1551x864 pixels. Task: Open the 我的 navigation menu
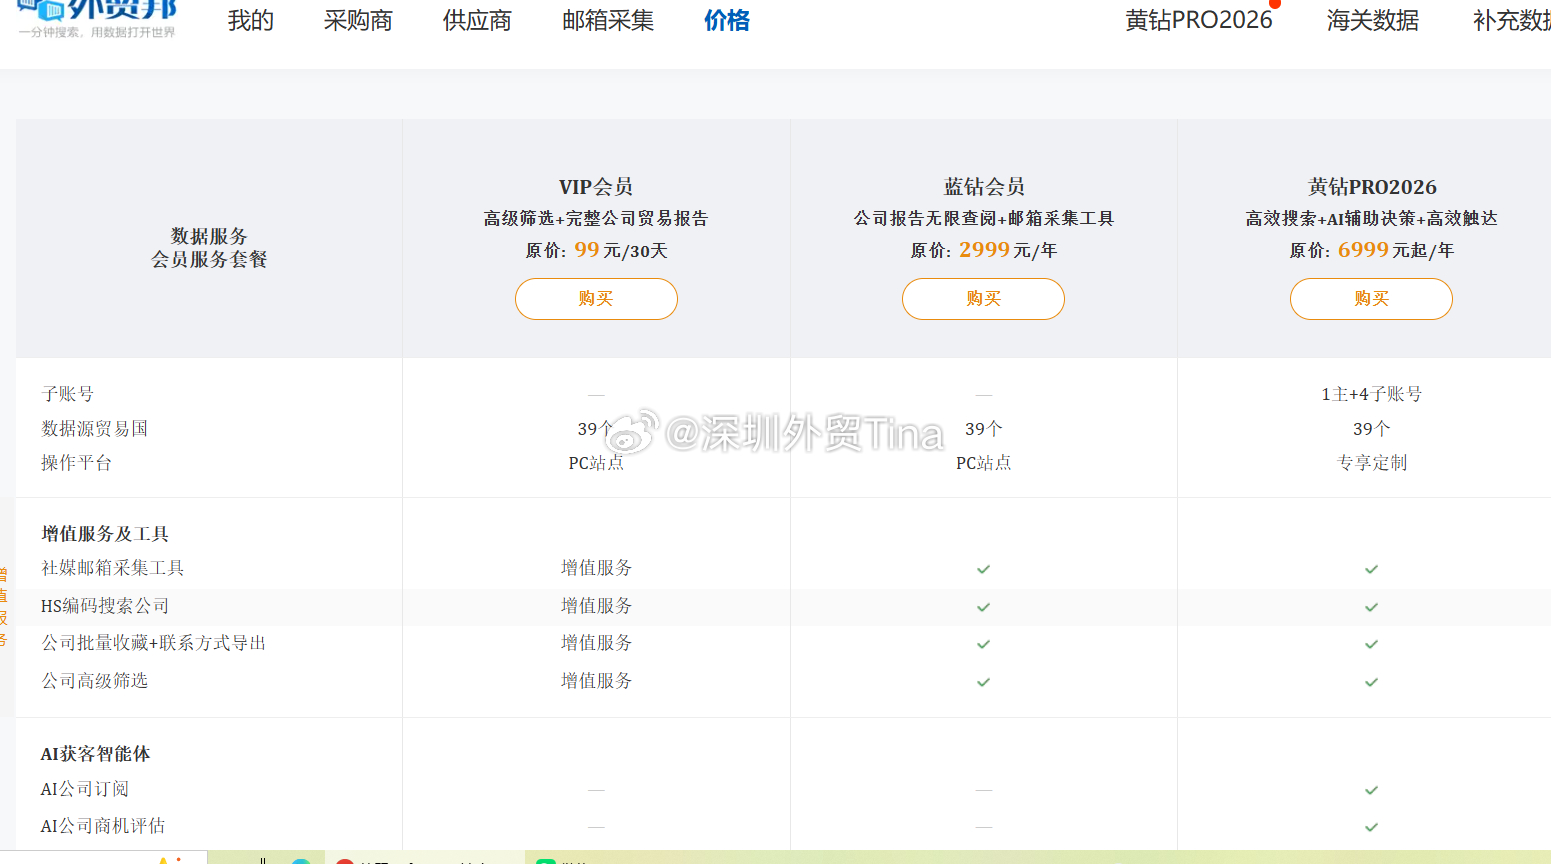coord(250,20)
